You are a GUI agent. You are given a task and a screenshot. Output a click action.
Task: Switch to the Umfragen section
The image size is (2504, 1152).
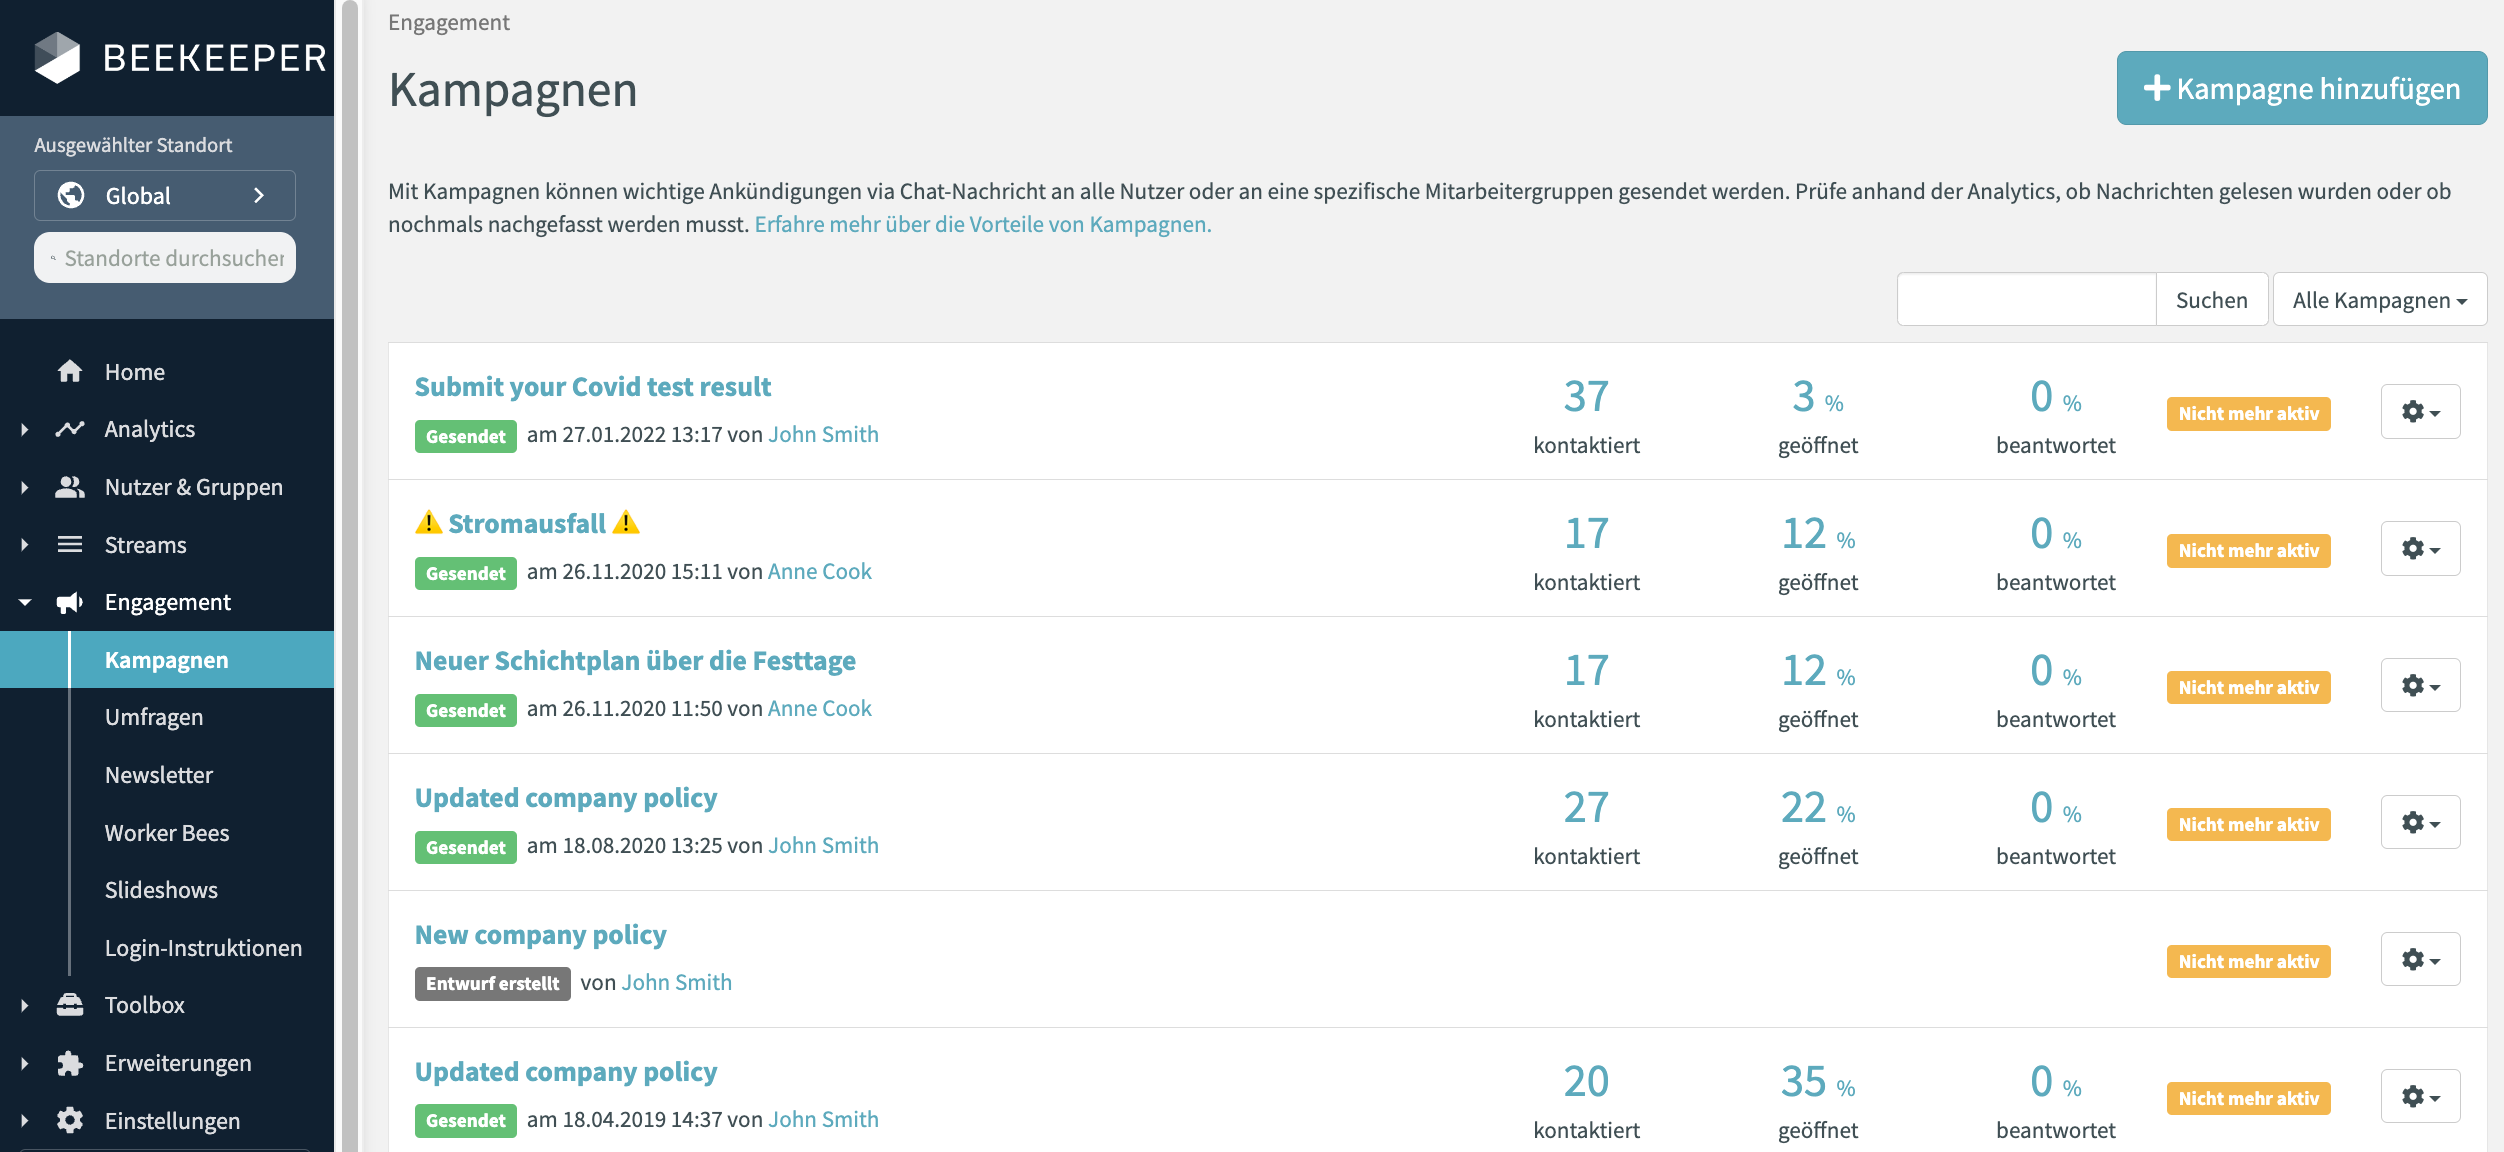point(155,716)
